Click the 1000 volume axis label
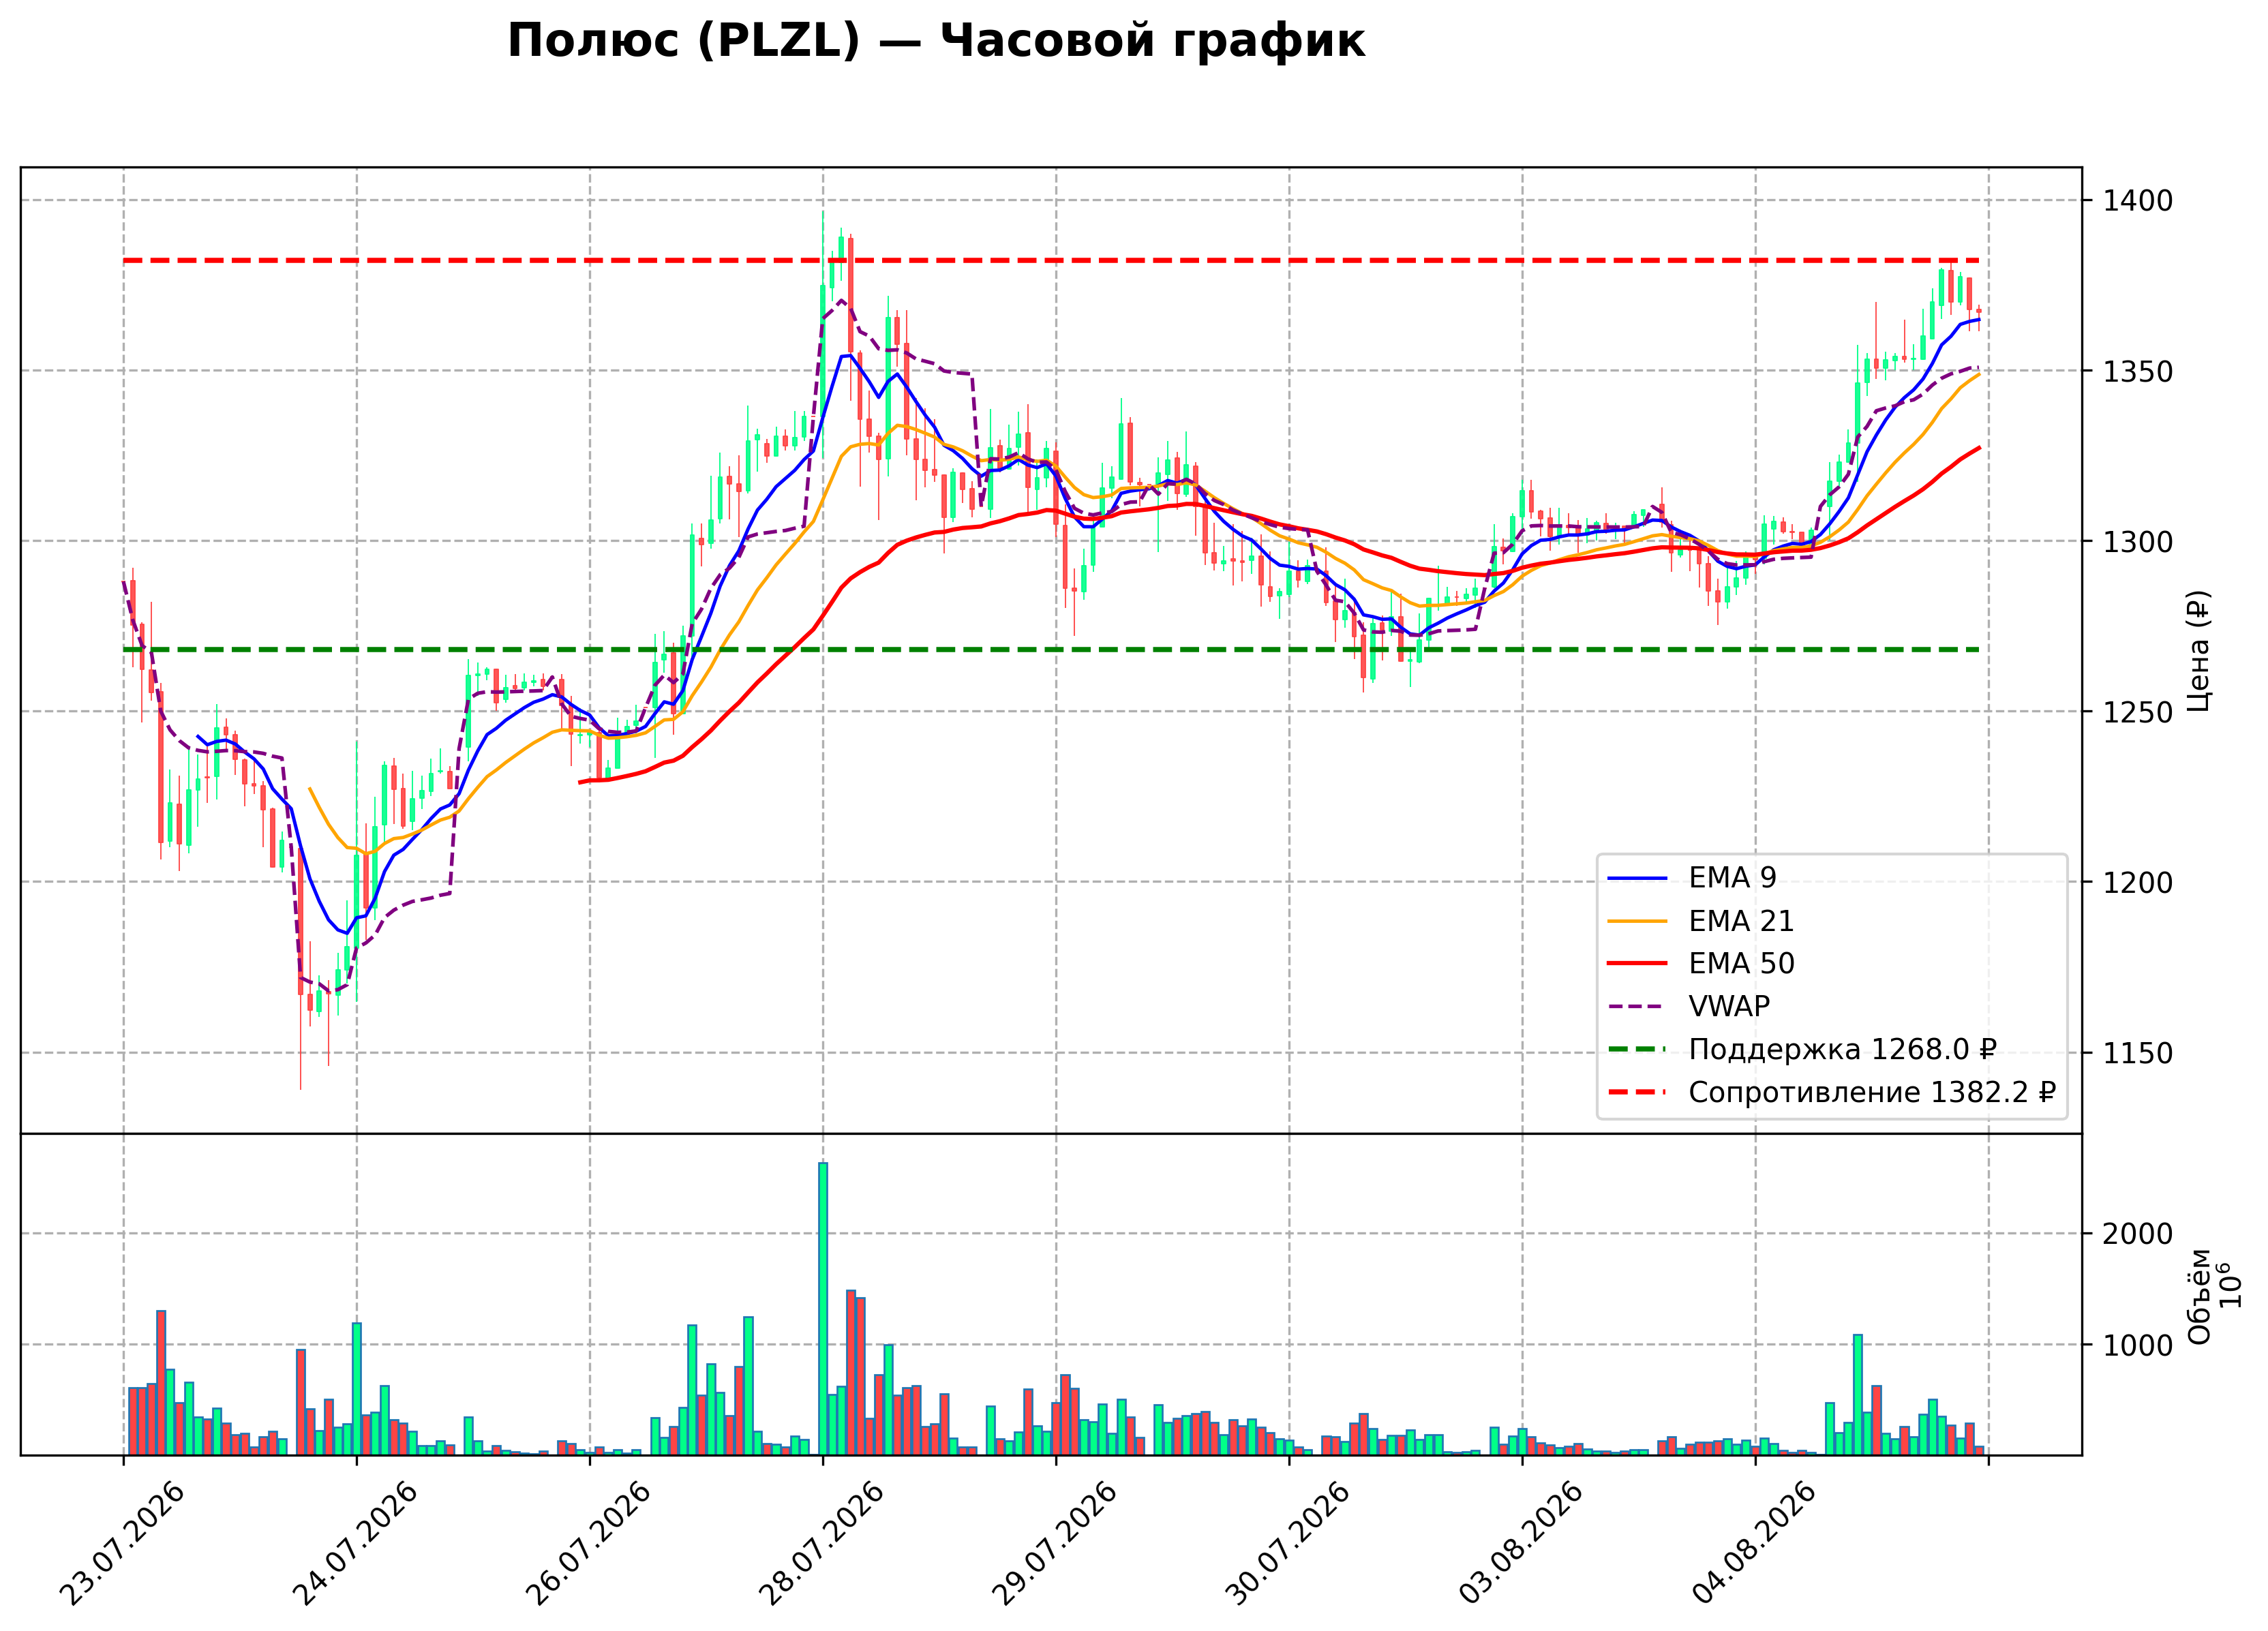Image resolution: width=2268 pixels, height=1631 pixels. [2137, 1346]
